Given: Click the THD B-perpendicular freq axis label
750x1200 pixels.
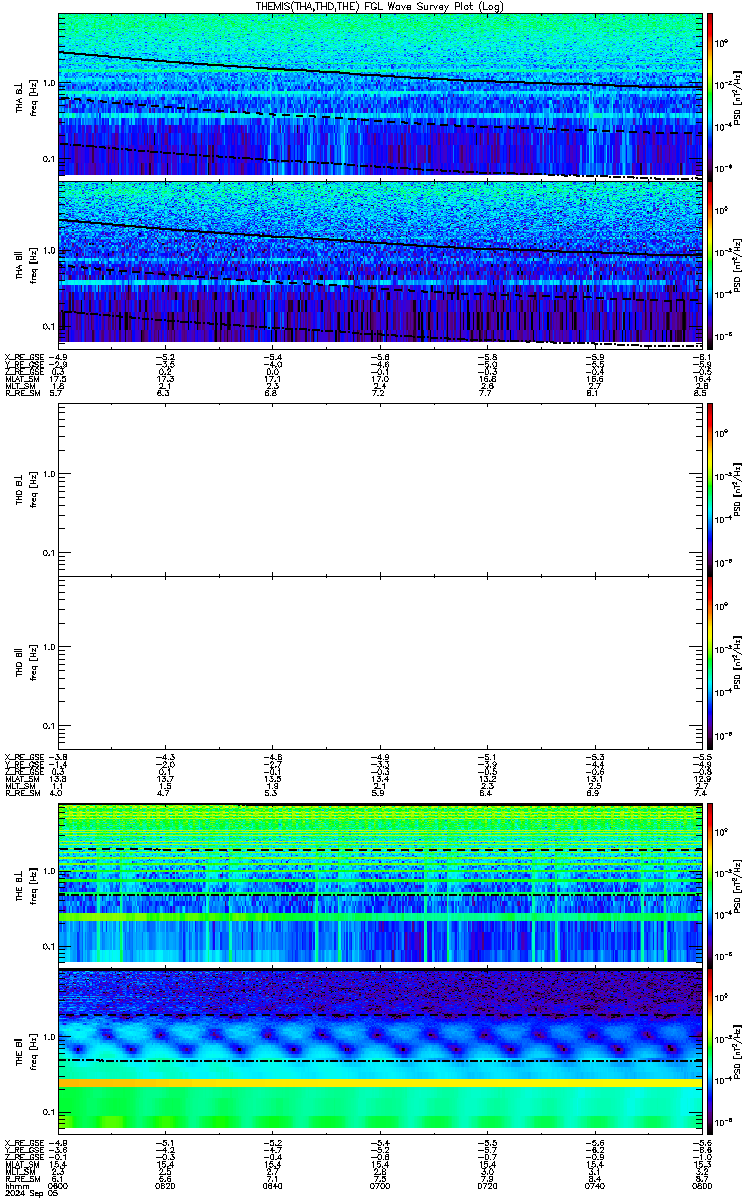Looking at the screenshot, I should 33,489.
